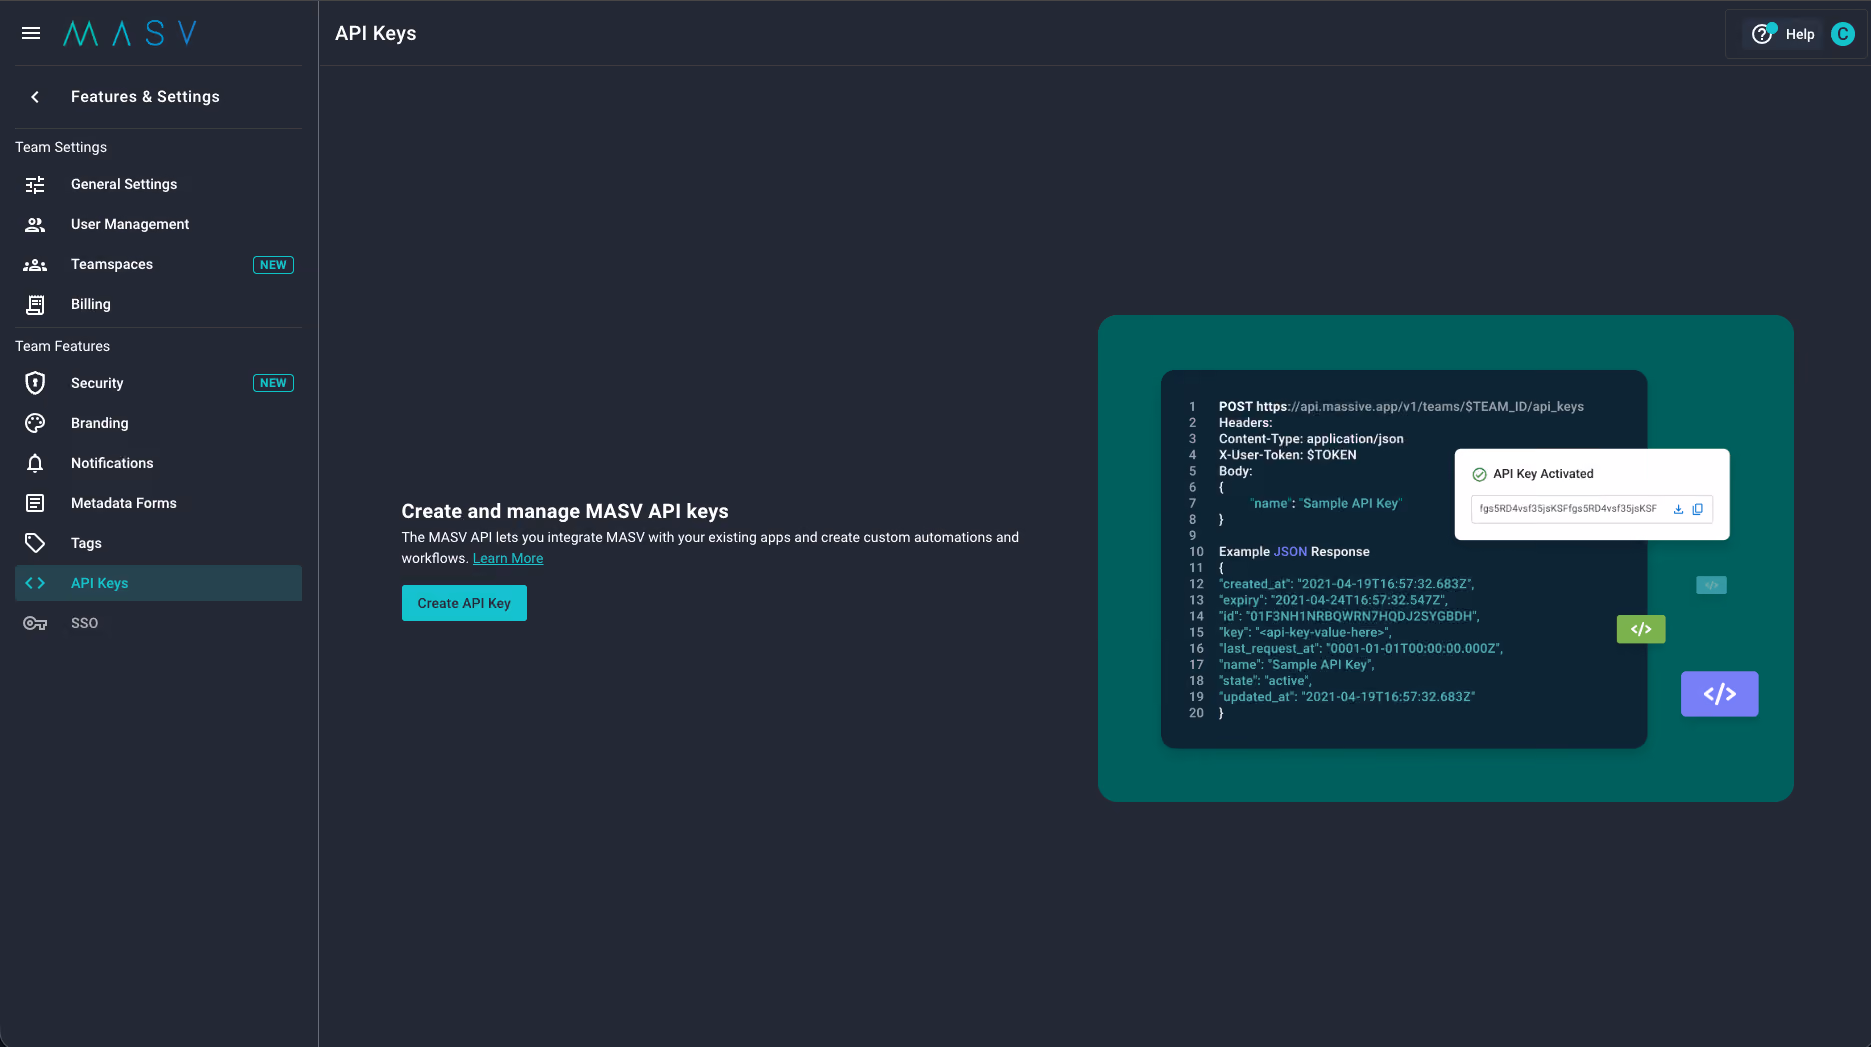
Task: Open Teamspaces menu item
Action: click(158, 264)
